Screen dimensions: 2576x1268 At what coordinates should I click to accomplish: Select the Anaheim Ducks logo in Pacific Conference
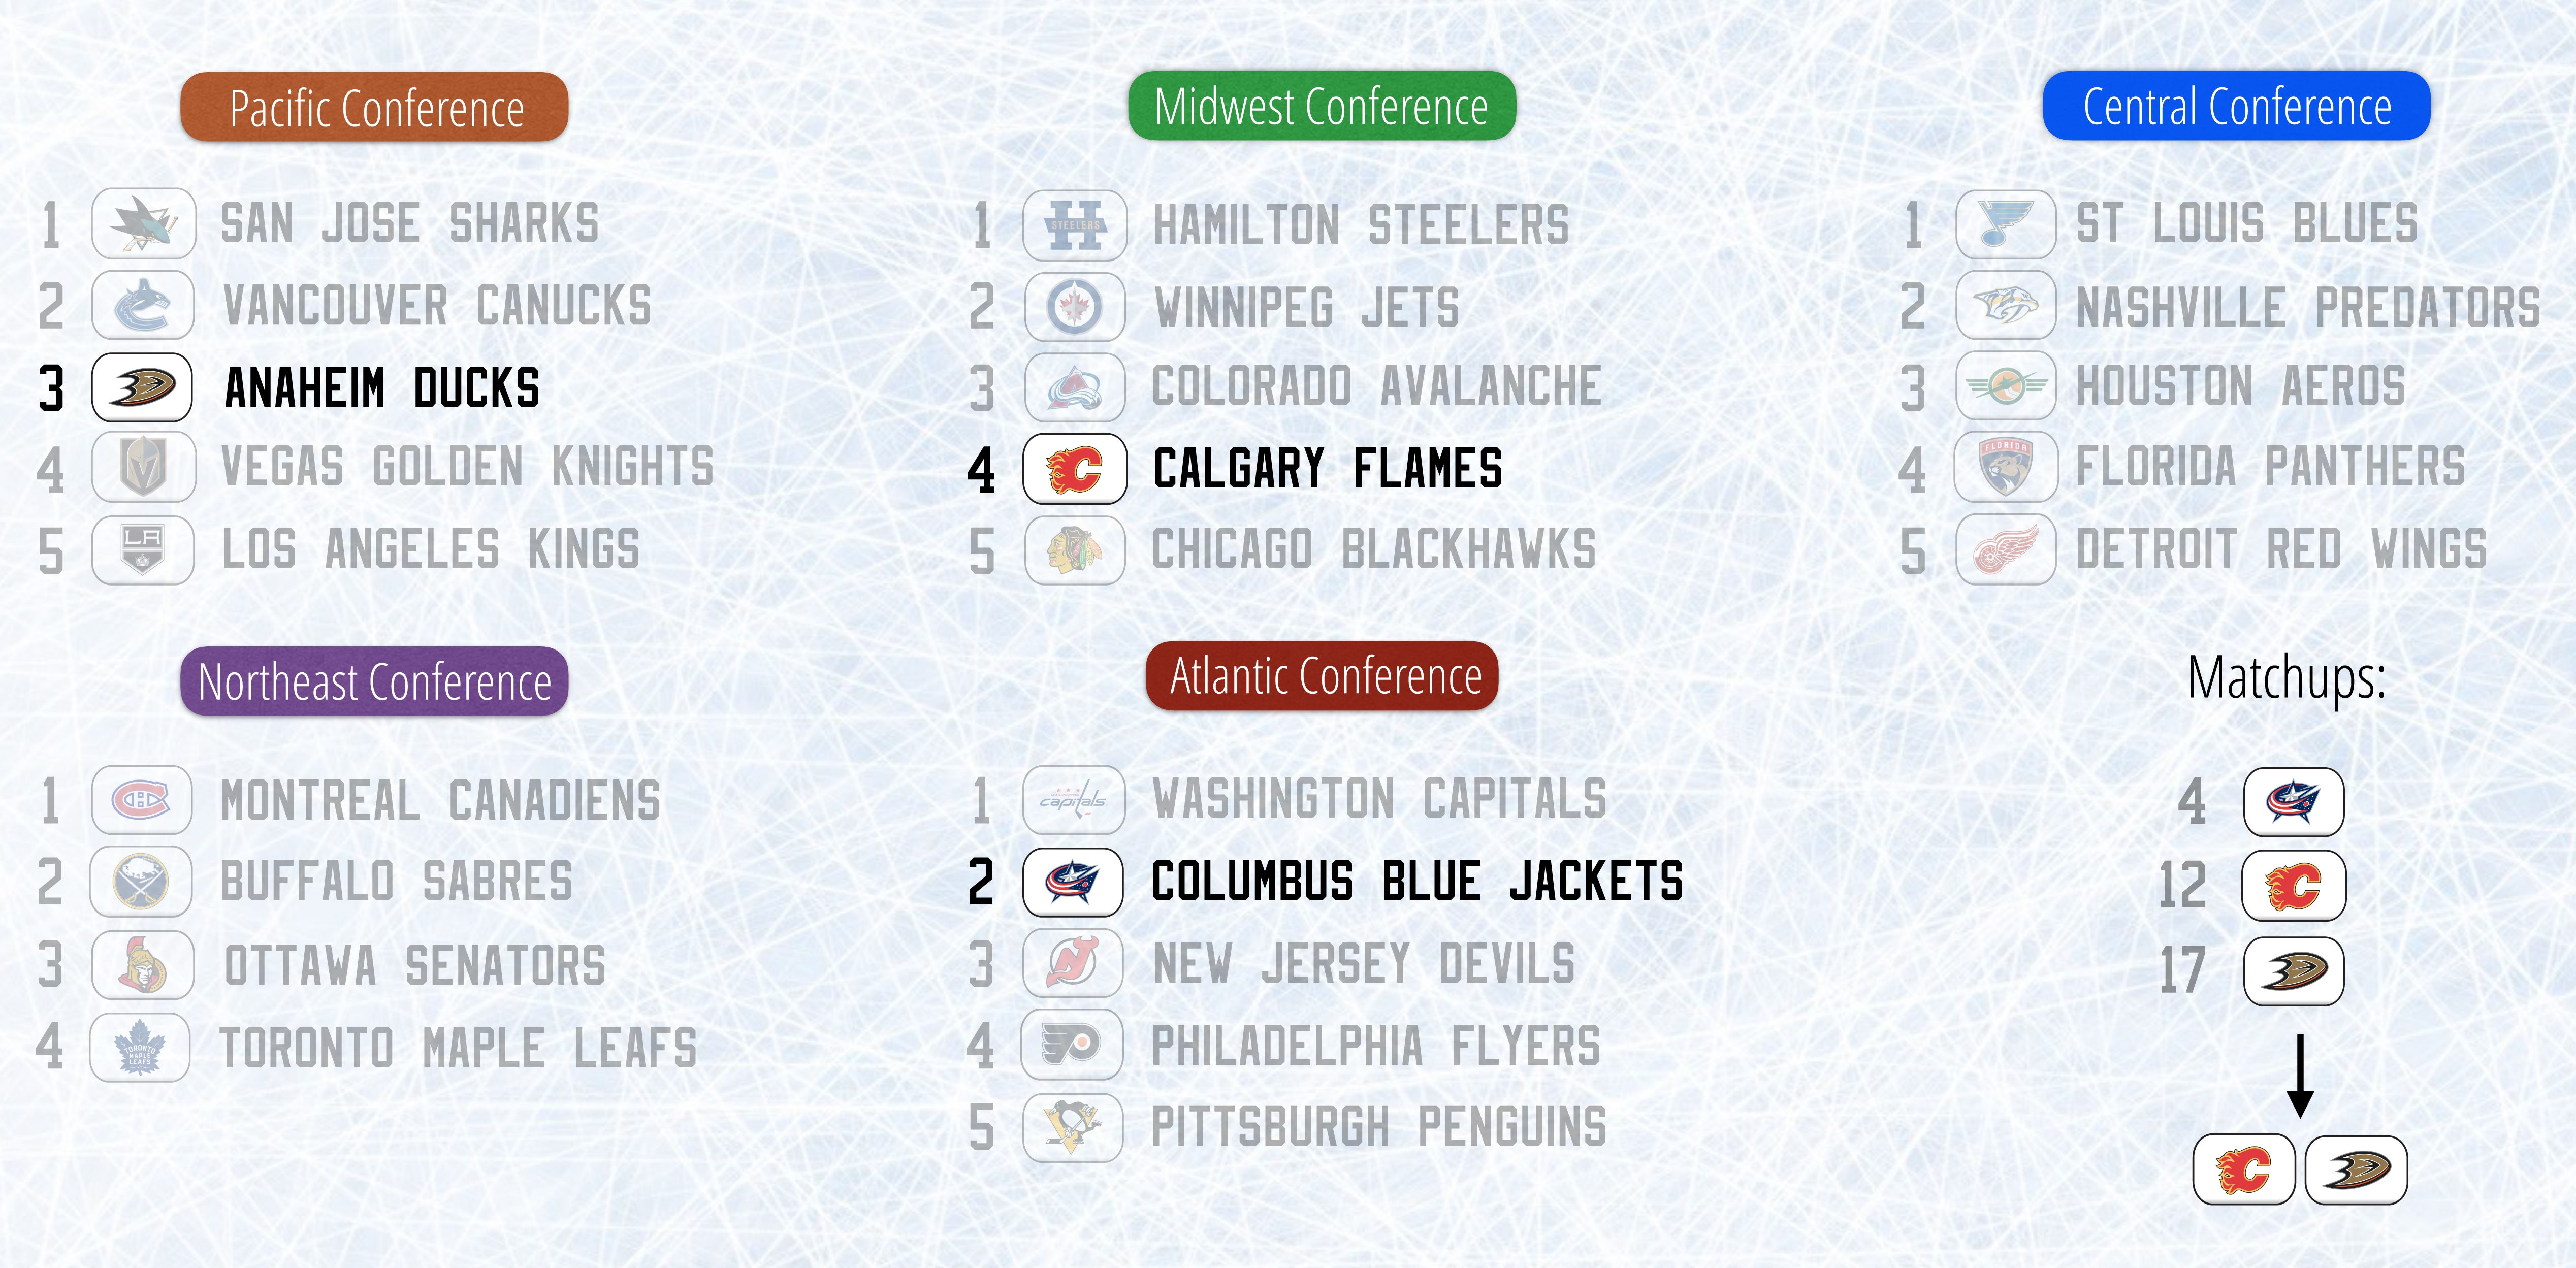pos(142,387)
